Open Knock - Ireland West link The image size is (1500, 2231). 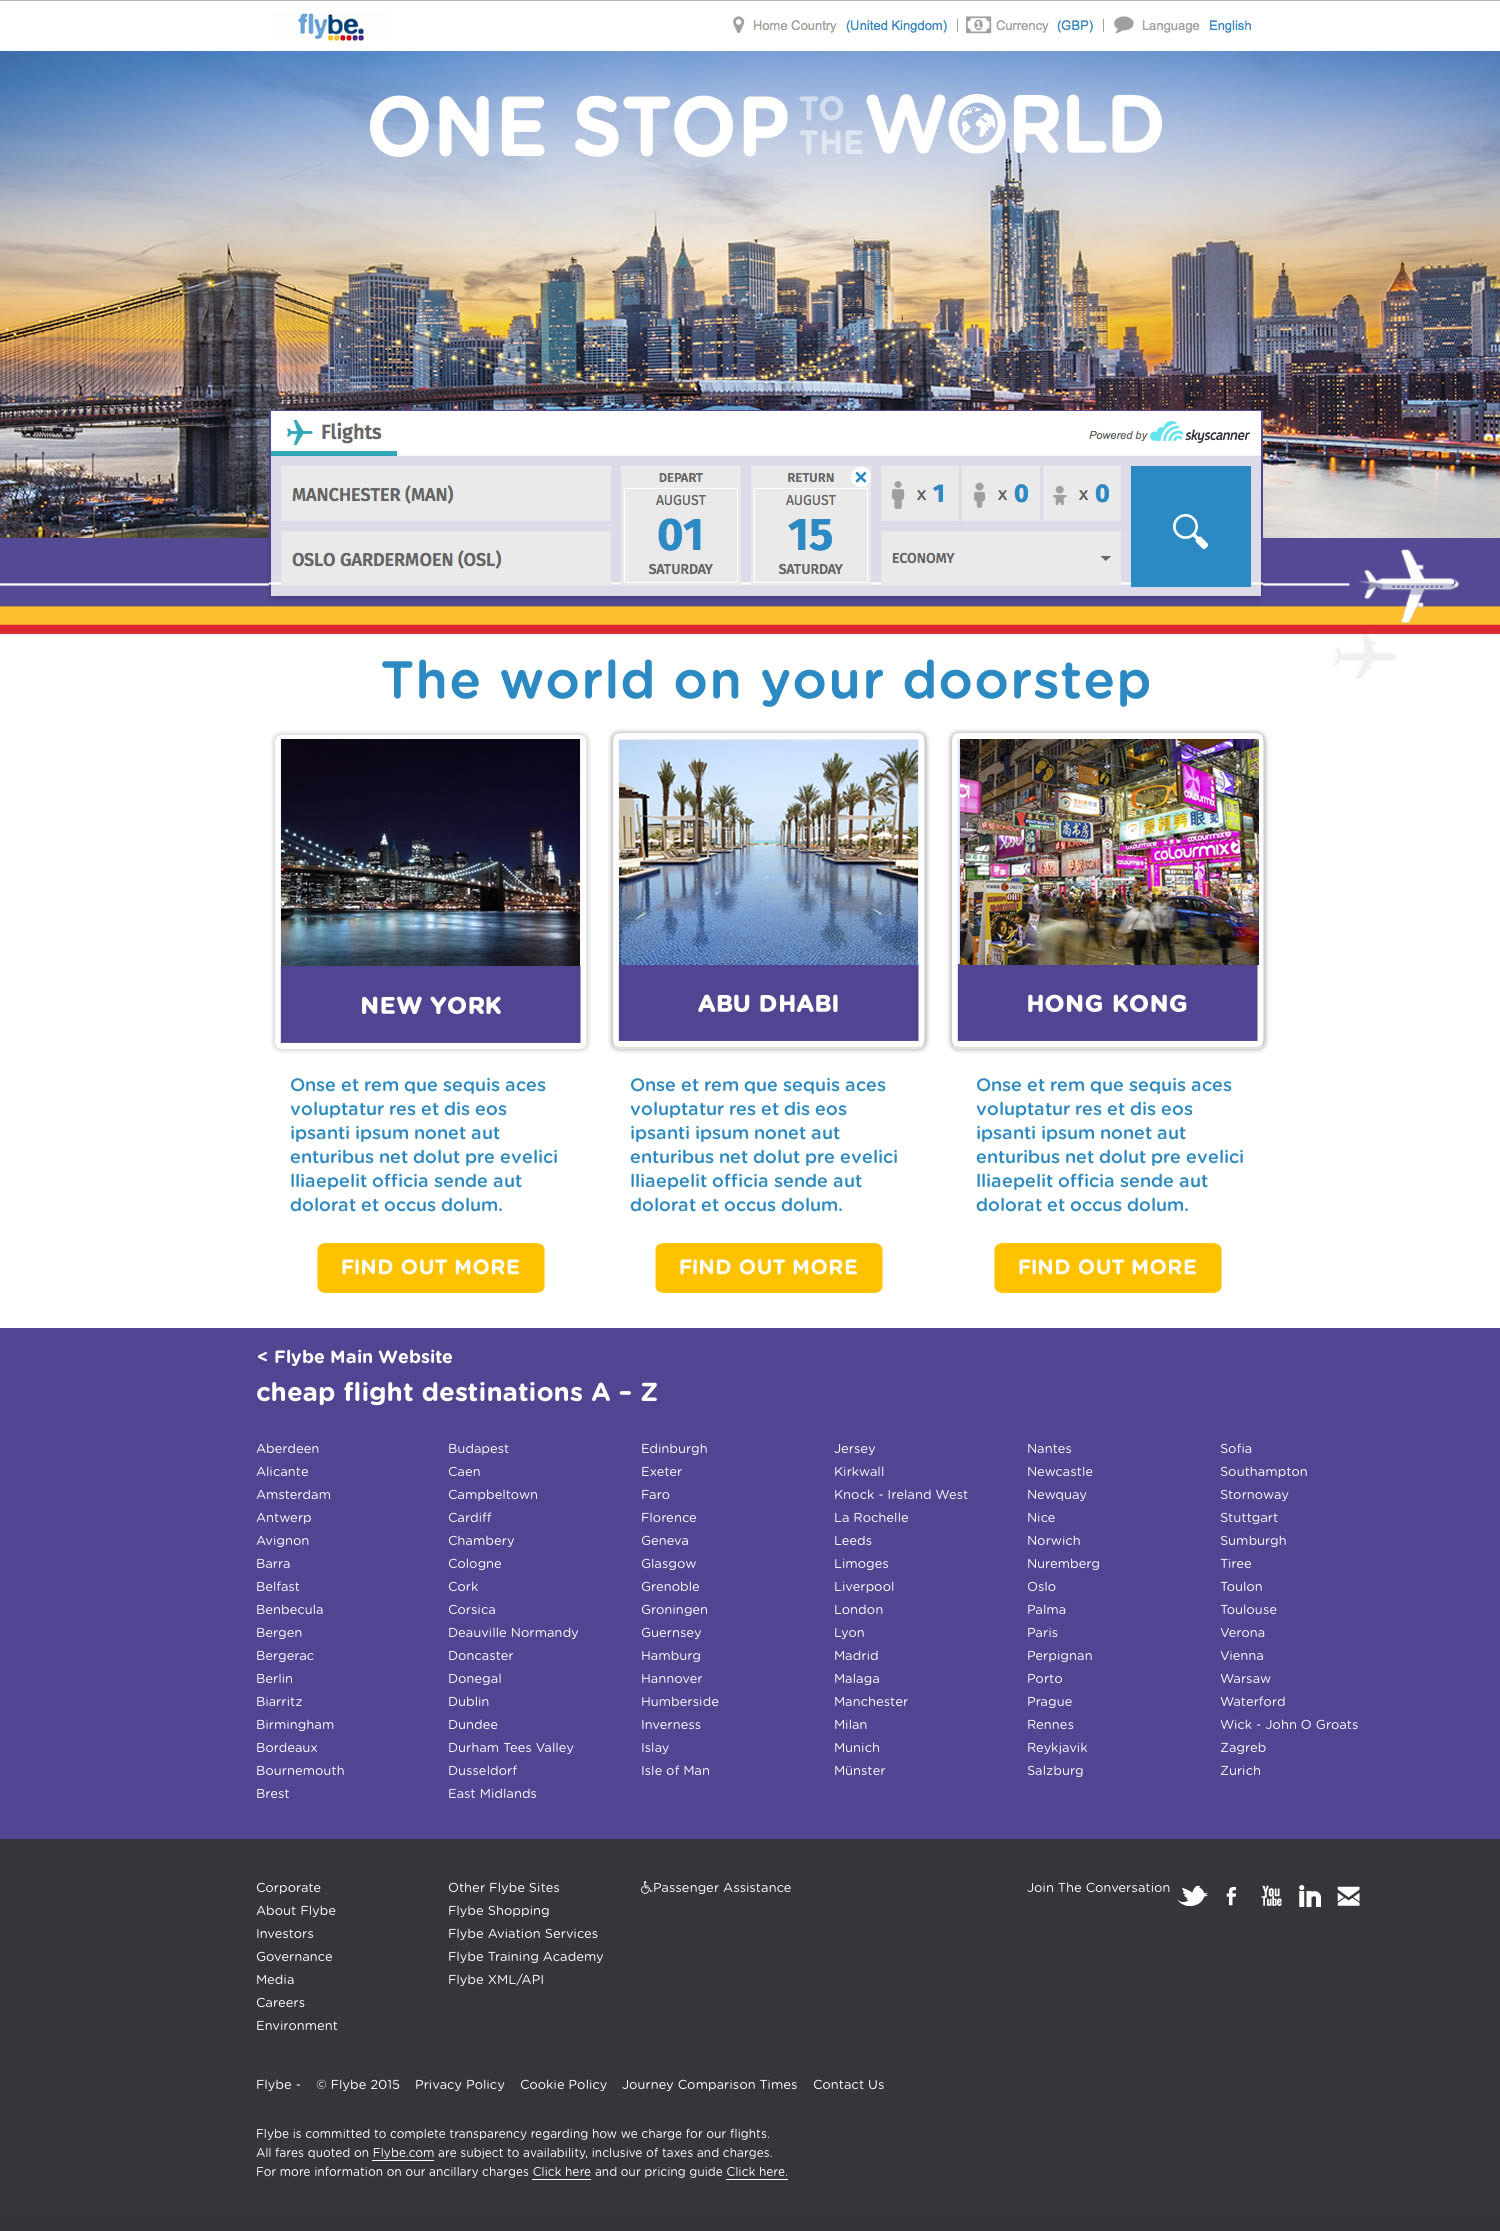tap(900, 1494)
